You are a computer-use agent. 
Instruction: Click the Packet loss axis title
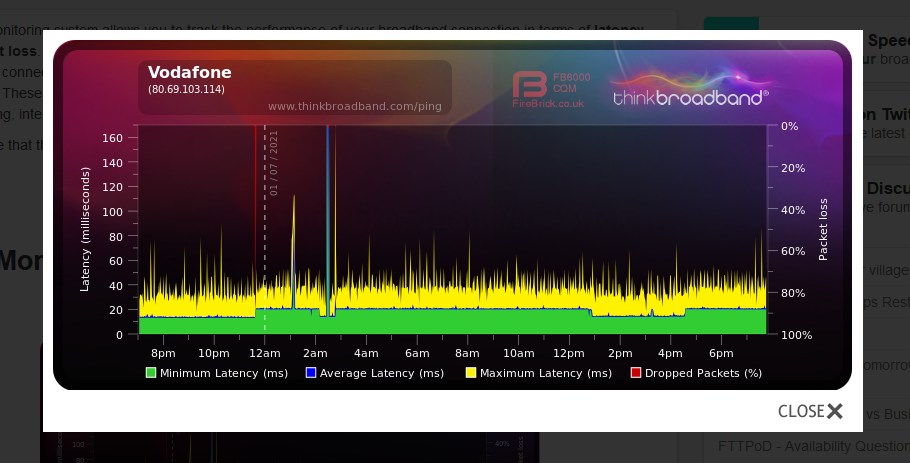(x=823, y=229)
